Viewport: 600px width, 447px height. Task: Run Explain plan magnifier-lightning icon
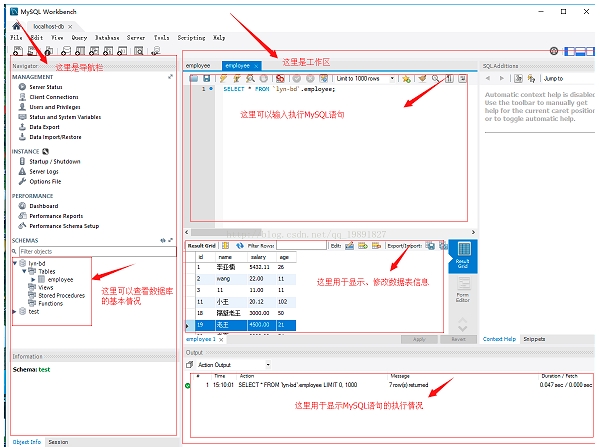point(250,78)
